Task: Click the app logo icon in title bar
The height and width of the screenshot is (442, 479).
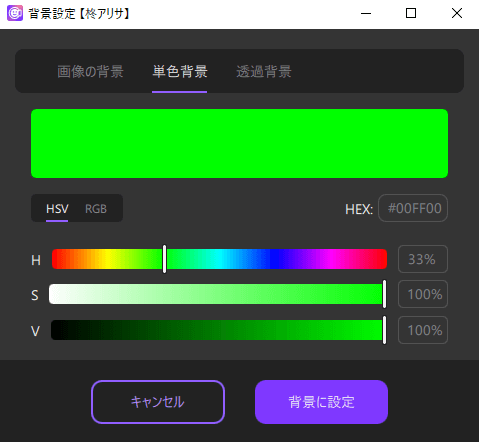Action: pyautogui.click(x=15, y=13)
